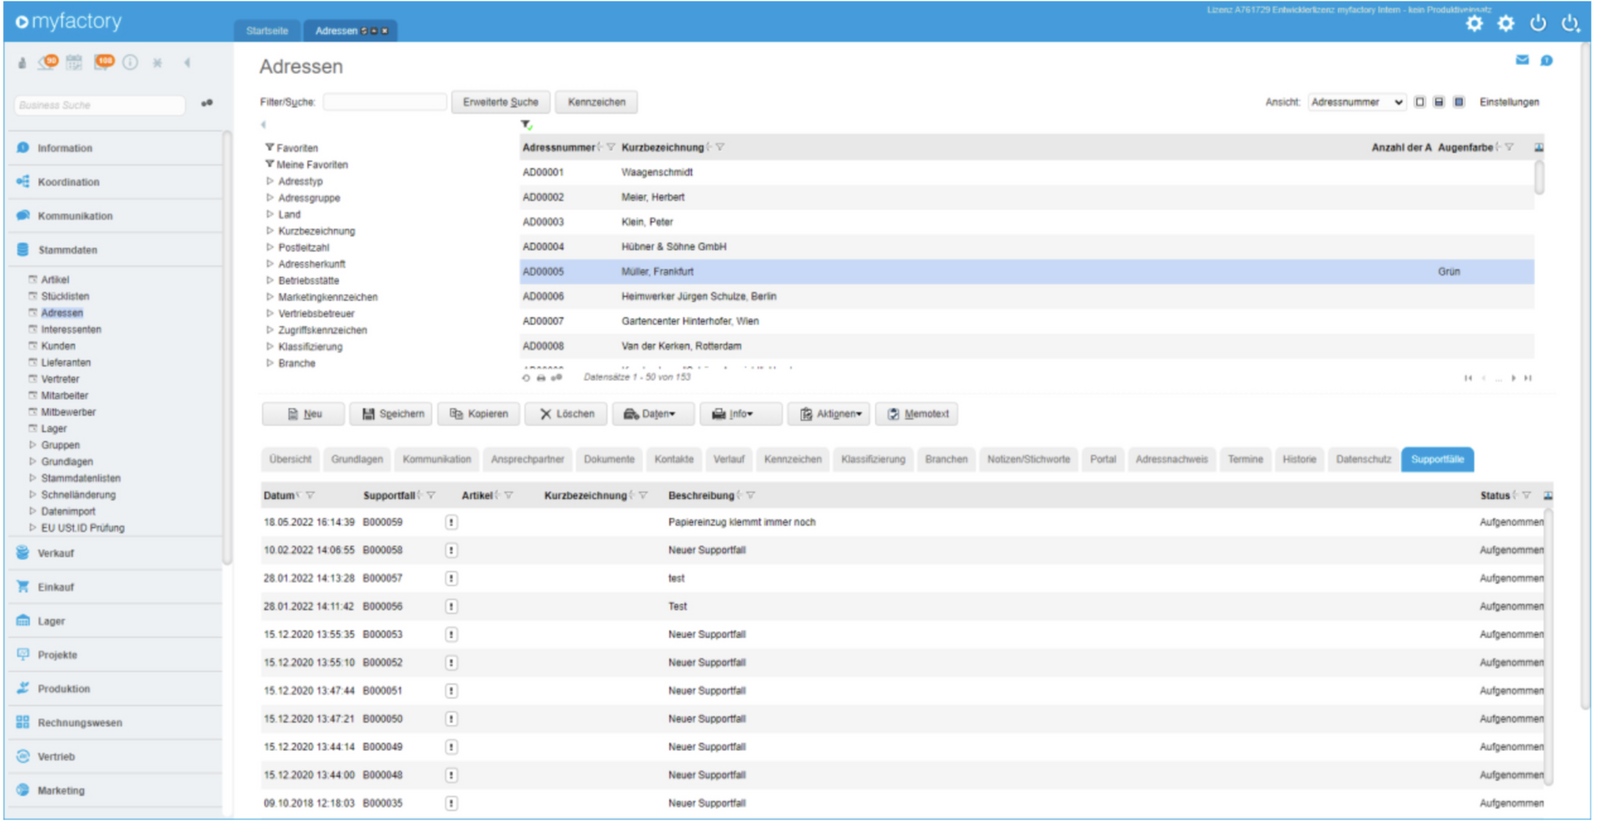Image resolution: width=1600 pixels, height=827 pixels.
Task: Select address row Waagenschmidt
Action: pyautogui.click(x=1027, y=172)
